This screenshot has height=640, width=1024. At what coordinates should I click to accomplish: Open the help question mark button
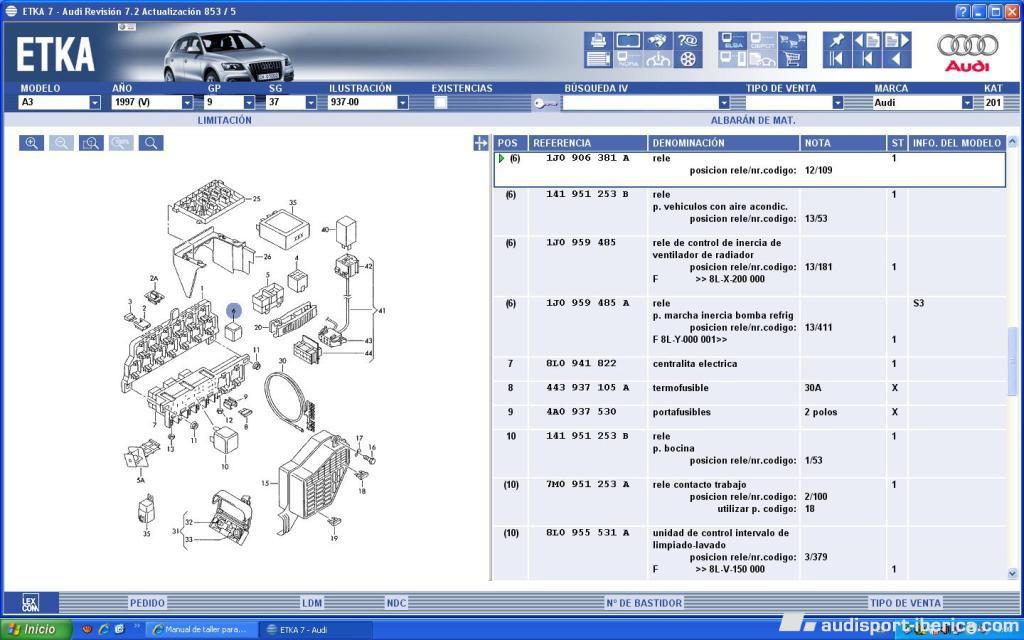(x=963, y=11)
